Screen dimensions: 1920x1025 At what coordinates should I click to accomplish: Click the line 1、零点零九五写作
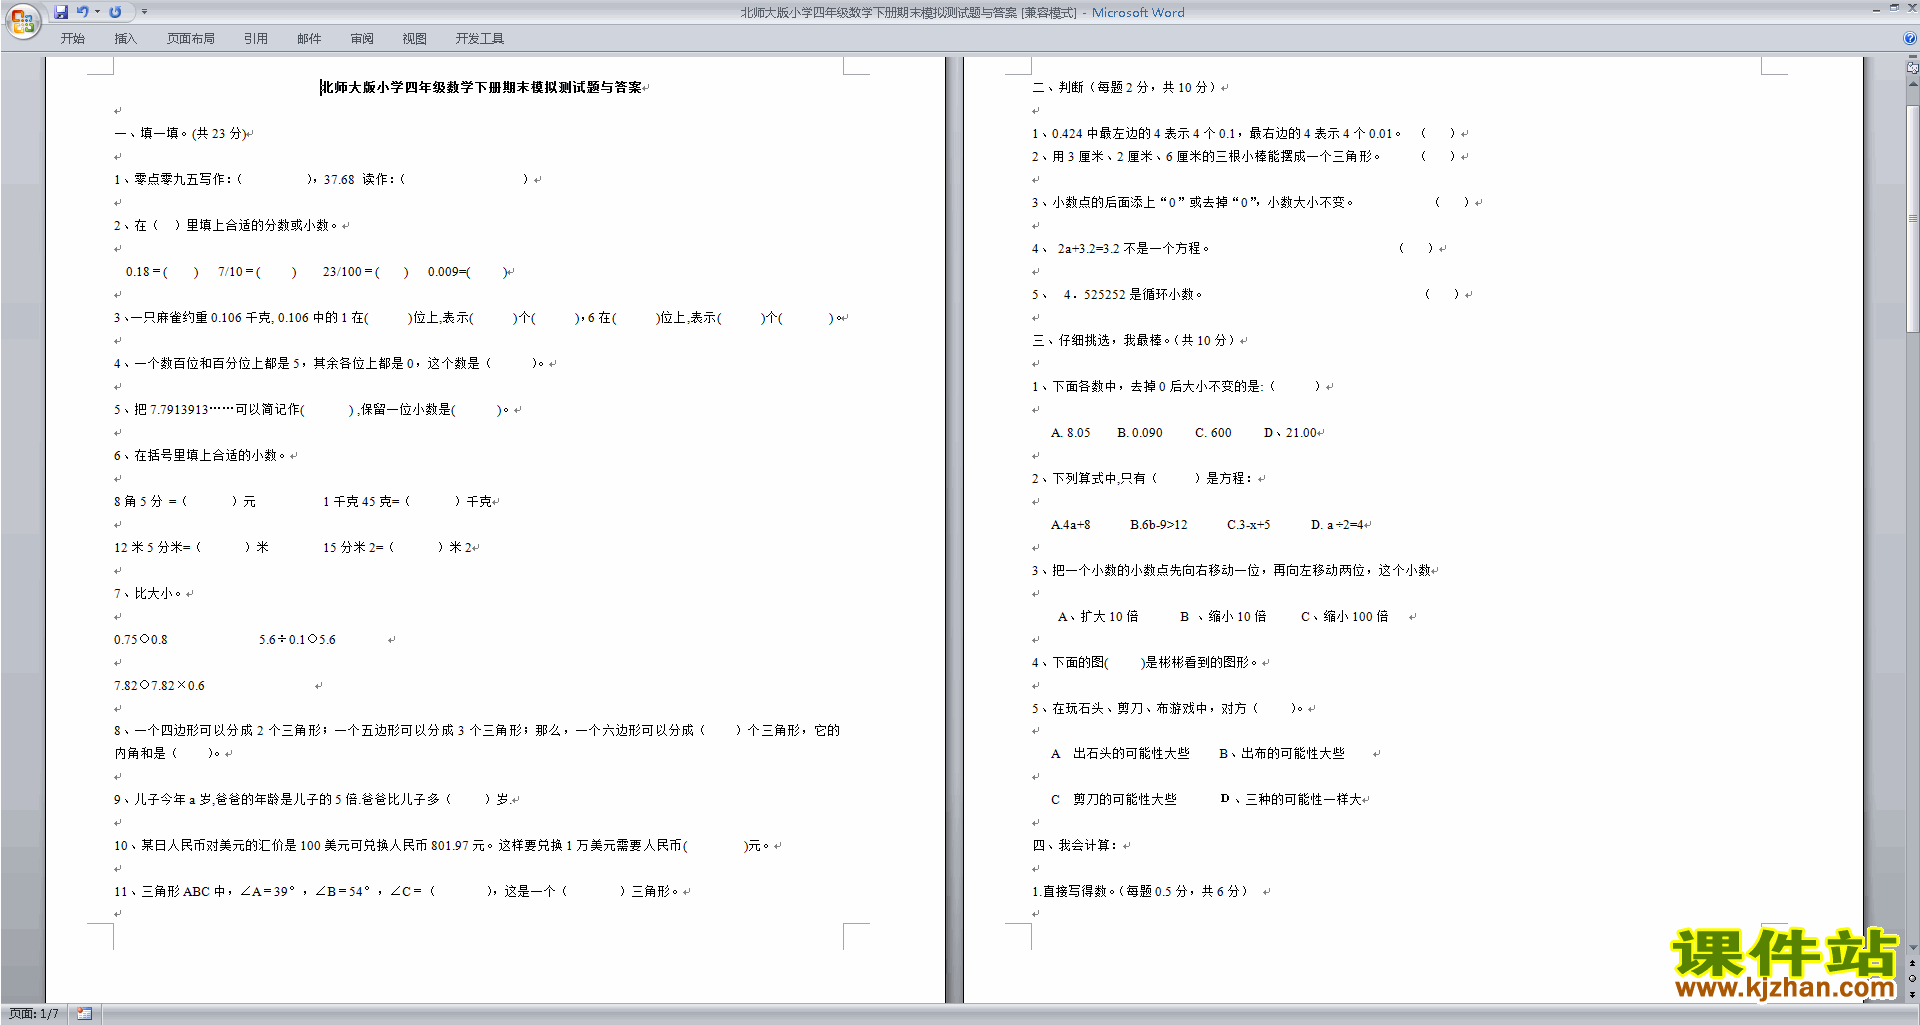click(321, 180)
